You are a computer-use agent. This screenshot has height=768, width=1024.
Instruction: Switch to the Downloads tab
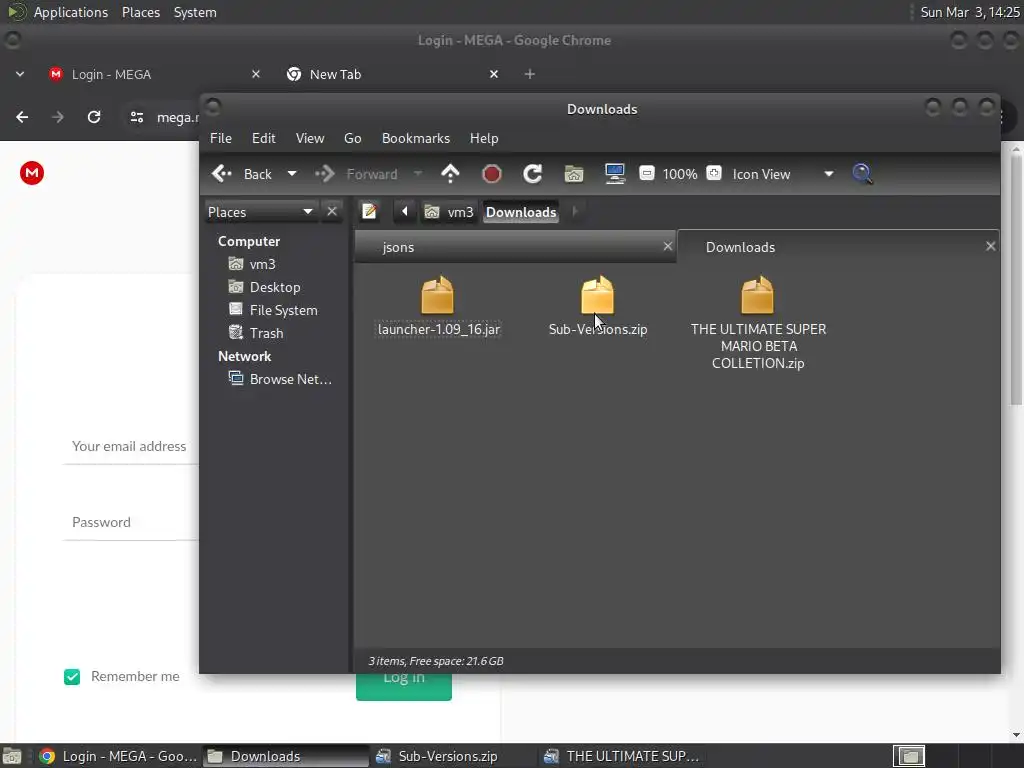click(x=838, y=247)
